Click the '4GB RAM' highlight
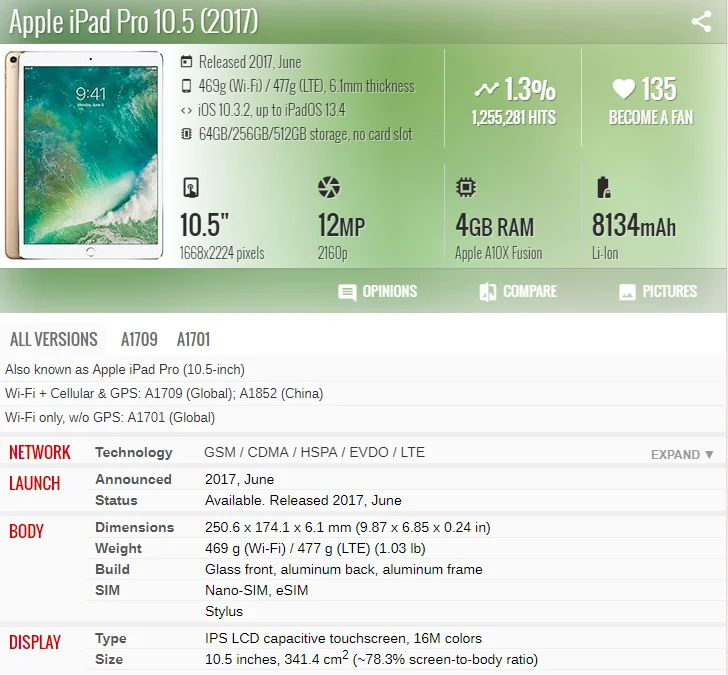 coord(494,226)
